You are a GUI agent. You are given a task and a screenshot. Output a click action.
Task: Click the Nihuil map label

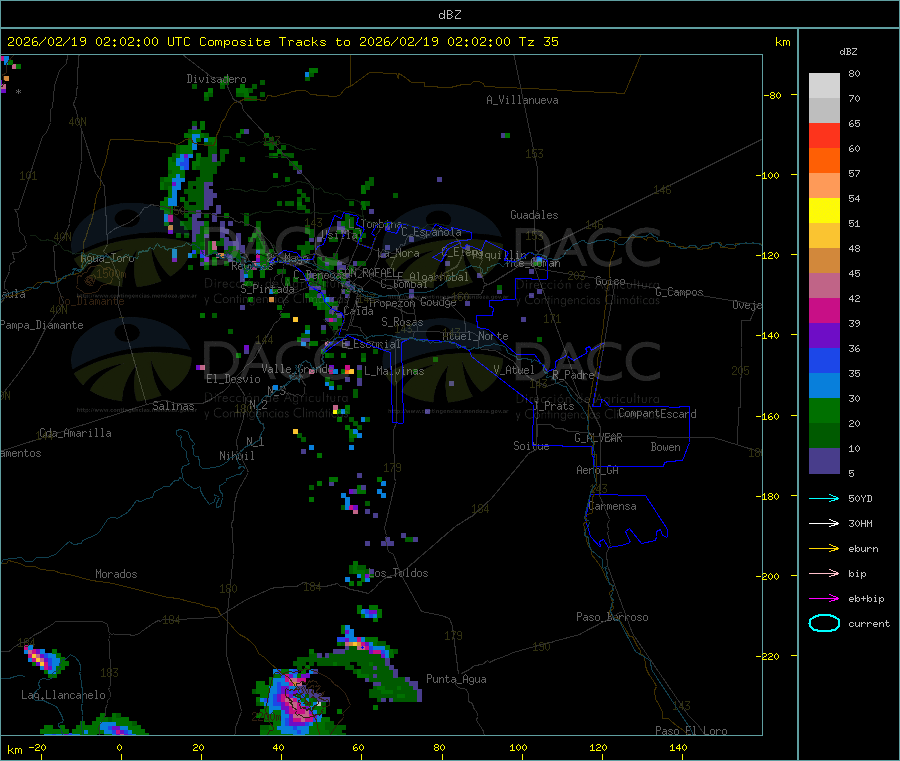click(236, 456)
